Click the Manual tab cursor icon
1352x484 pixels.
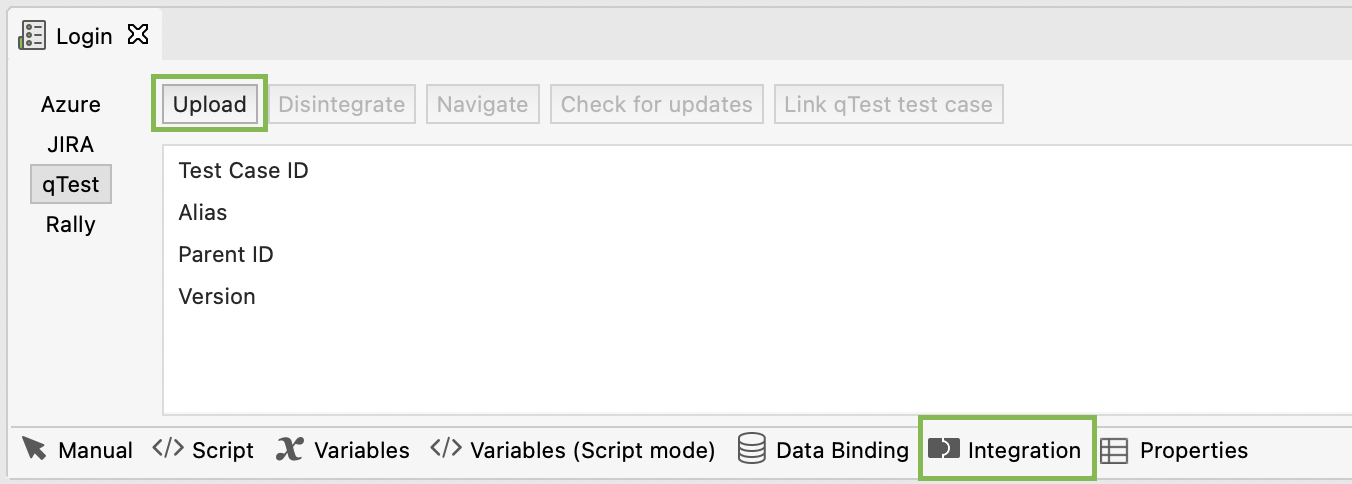pyautogui.click(x=34, y=449)
